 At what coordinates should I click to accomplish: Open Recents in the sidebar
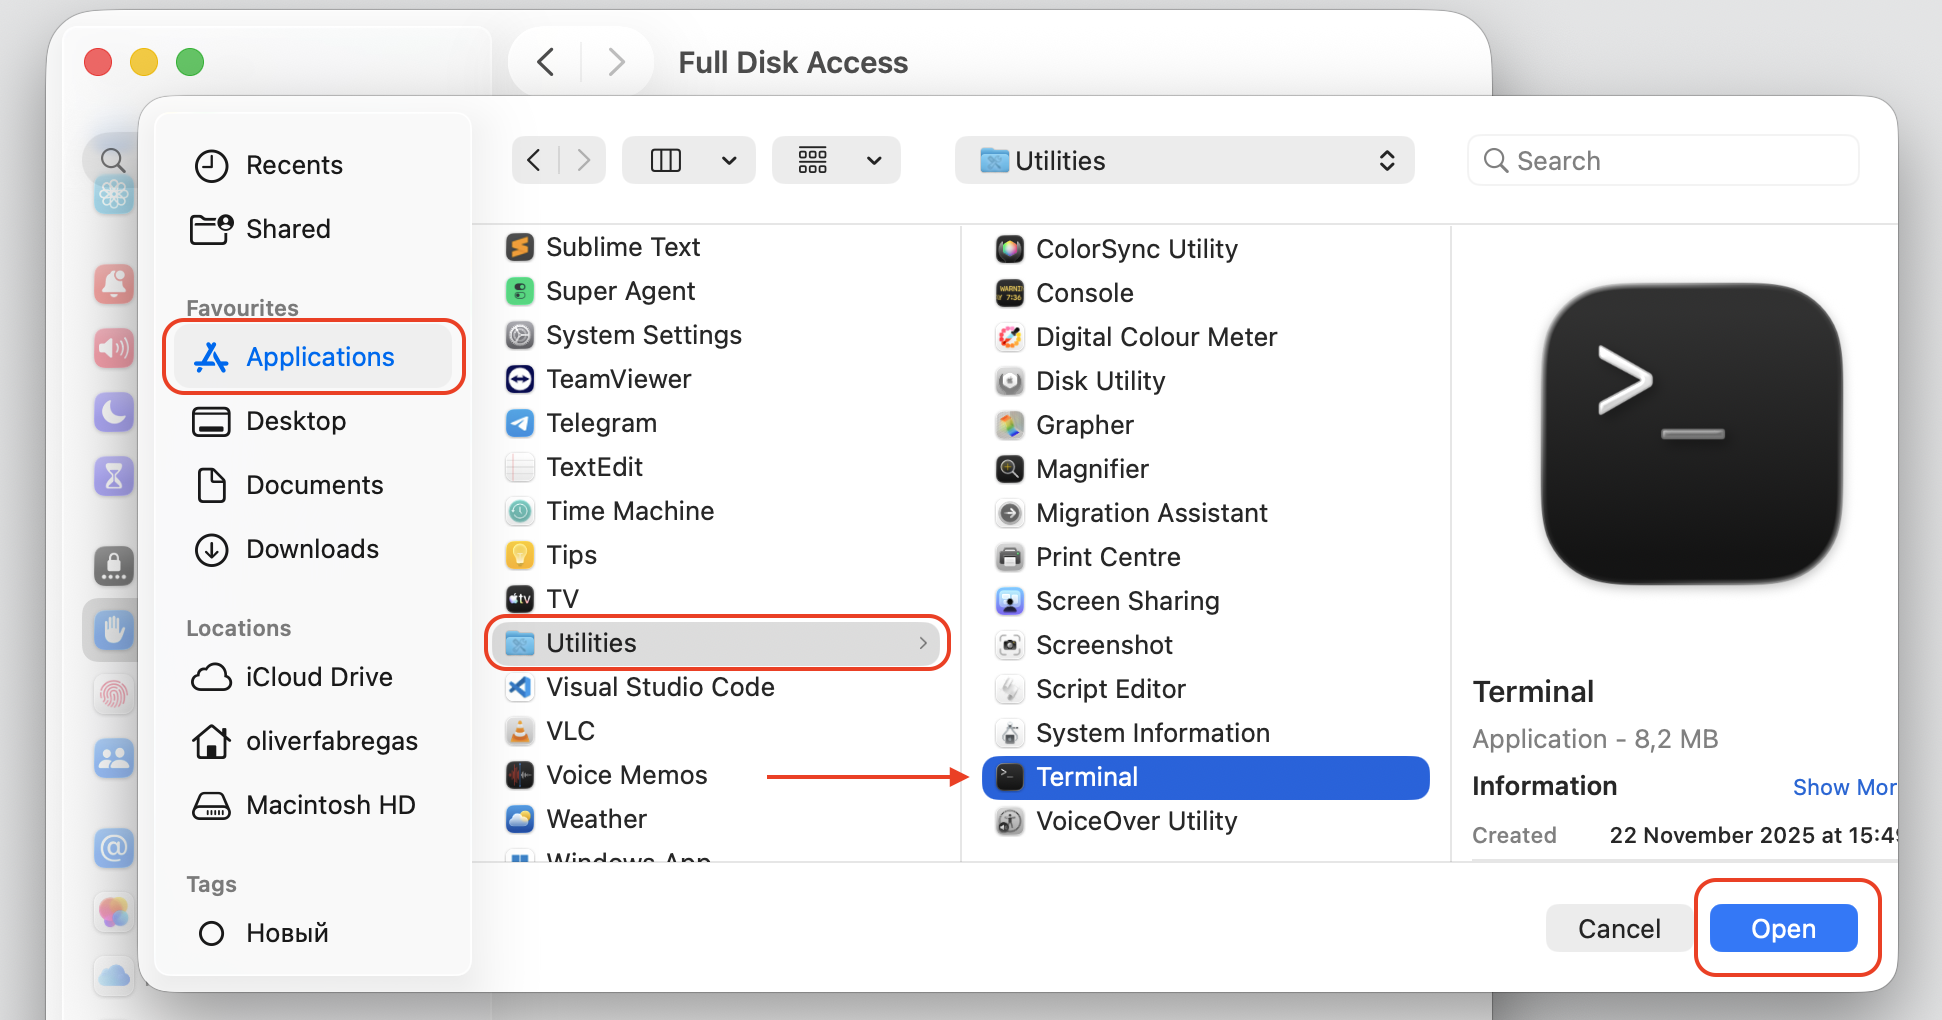click(x=315, y=165)
